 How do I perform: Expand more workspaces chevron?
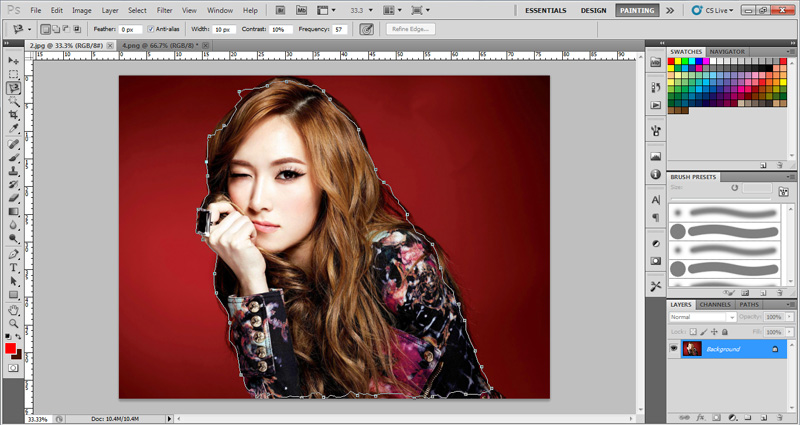coord(669,10)
